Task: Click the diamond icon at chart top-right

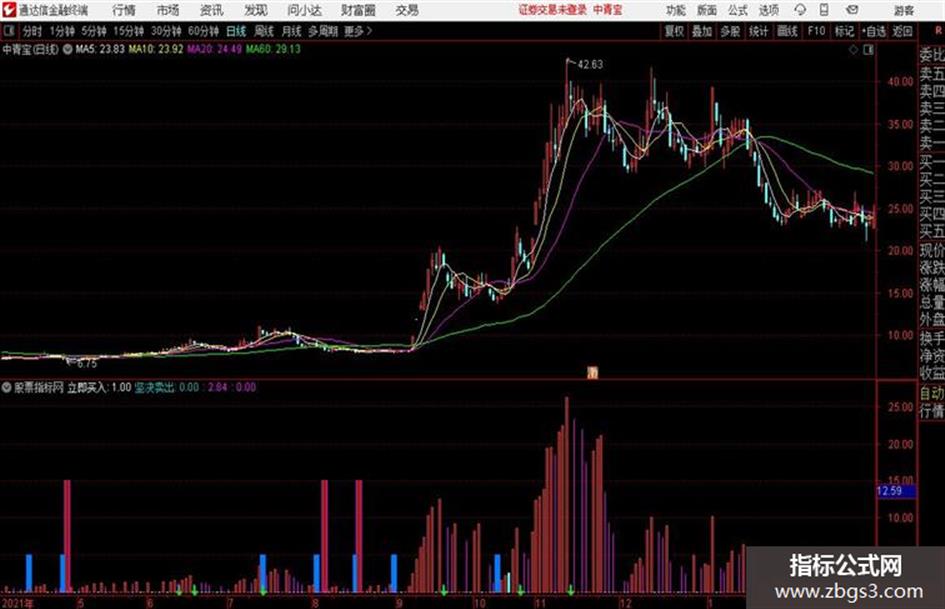Action: pyautogui.click(x=853, y=50)
